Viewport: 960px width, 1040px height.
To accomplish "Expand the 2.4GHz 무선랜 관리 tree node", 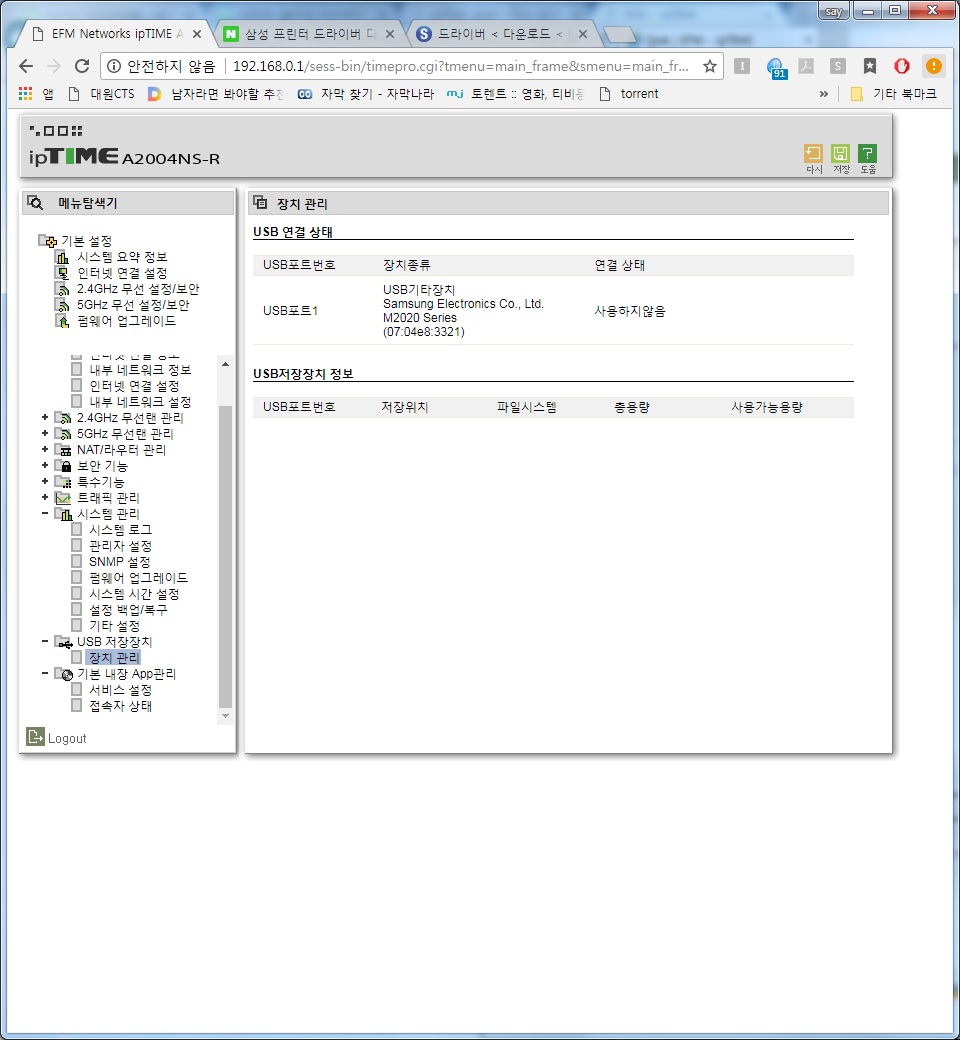I will pos(44,417).
